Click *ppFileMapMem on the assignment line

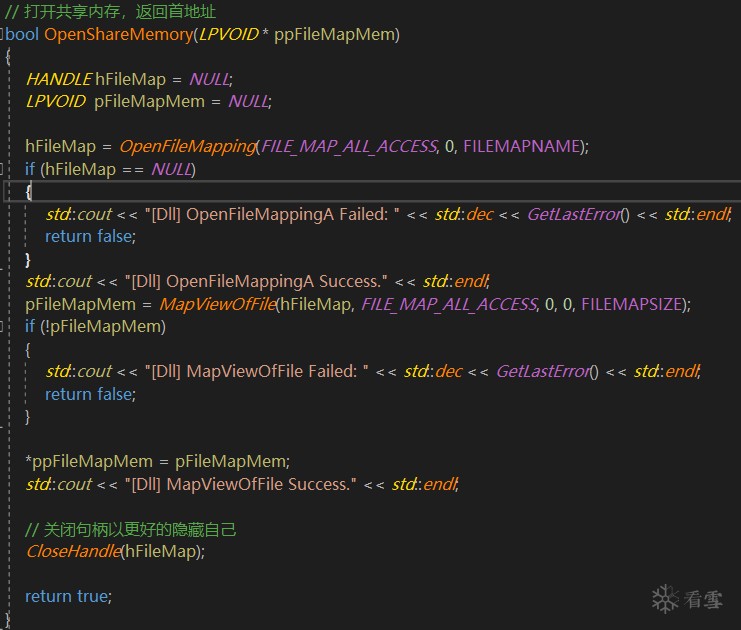[89, 462]
